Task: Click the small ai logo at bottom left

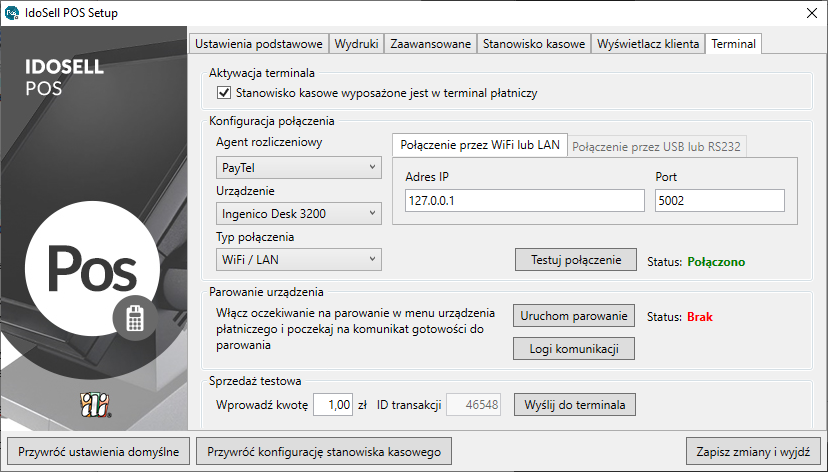Action: click(x=93, y=406)
